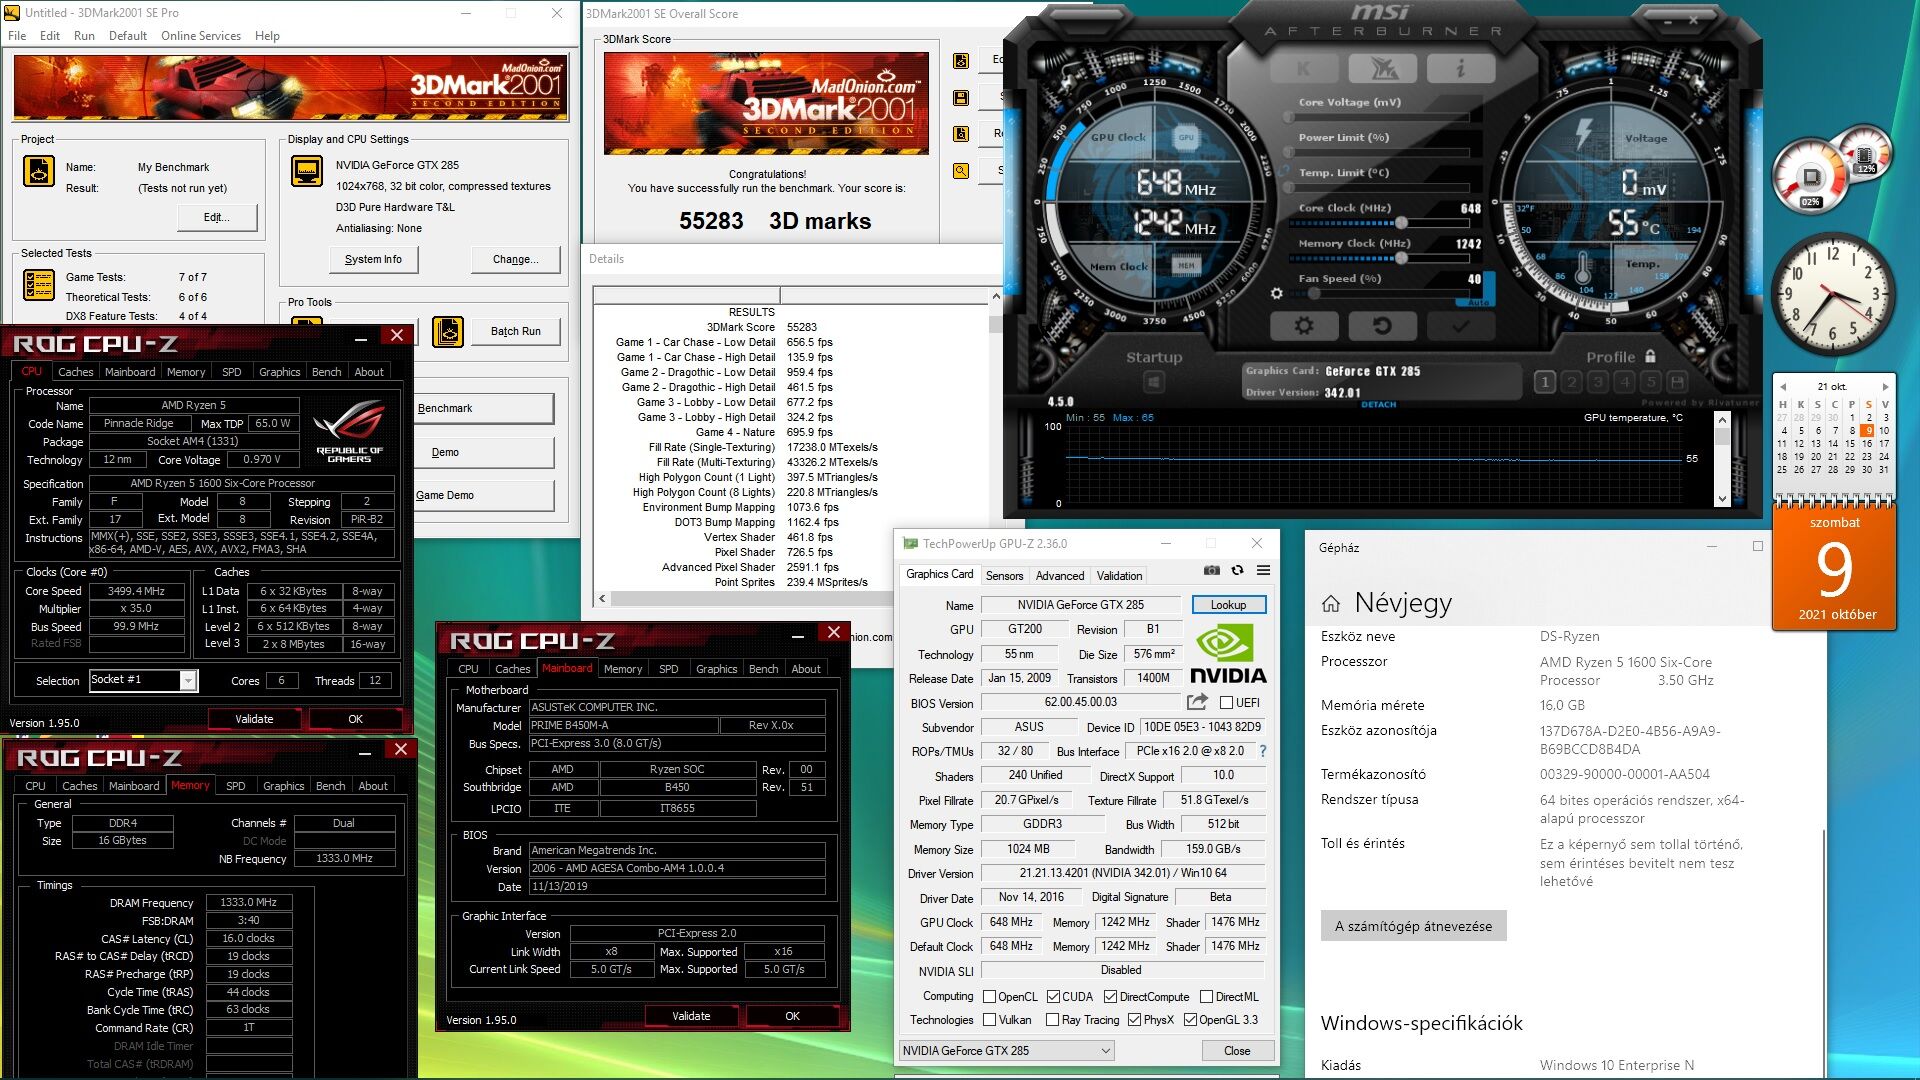Screen dimensions: 1920x1080
Task: Toggle DirectCompute checkbox in GPU-Z
Action: (1110, 996)
